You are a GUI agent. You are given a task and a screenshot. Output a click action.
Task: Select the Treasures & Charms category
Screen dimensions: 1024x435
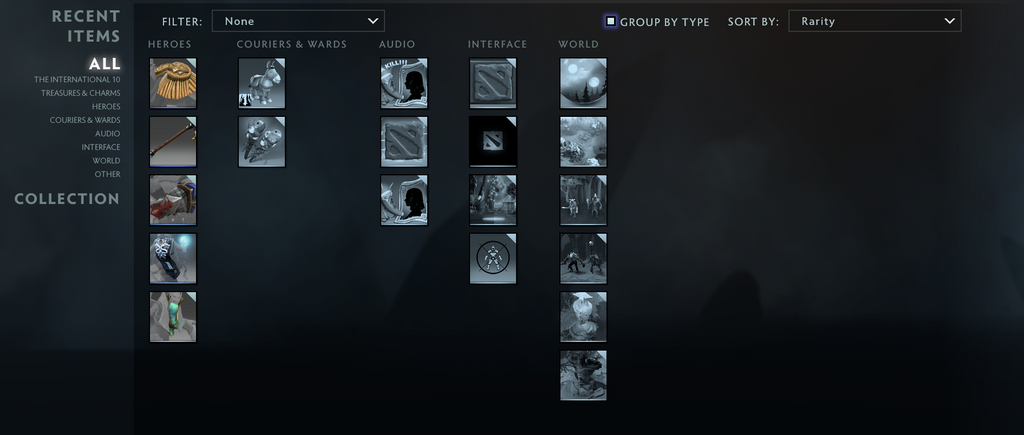81,93
